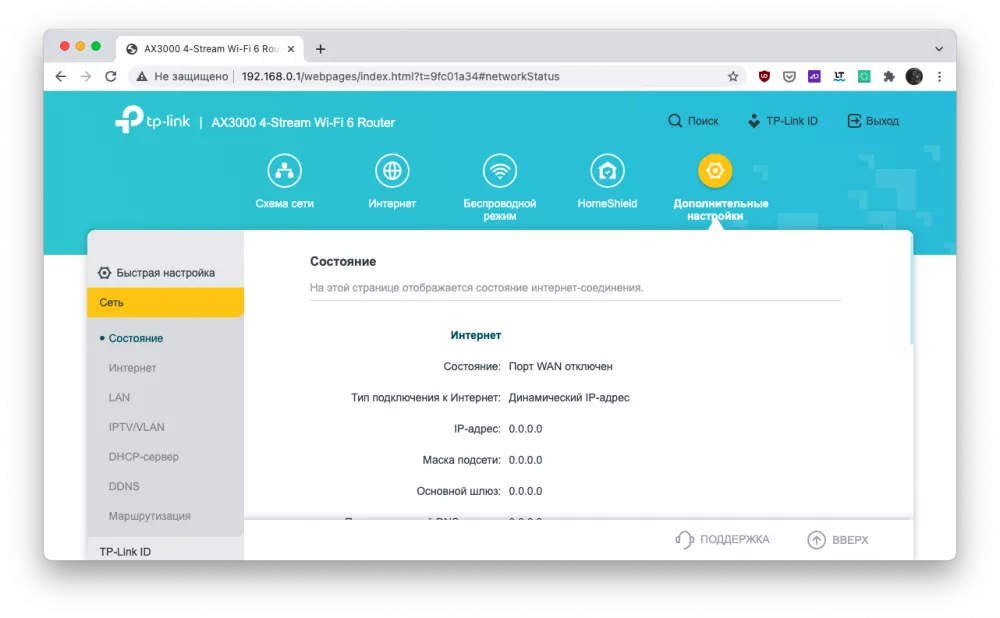Open LanguageTool LT extension
Screen dimensions: 1000x618
[839, 77]
